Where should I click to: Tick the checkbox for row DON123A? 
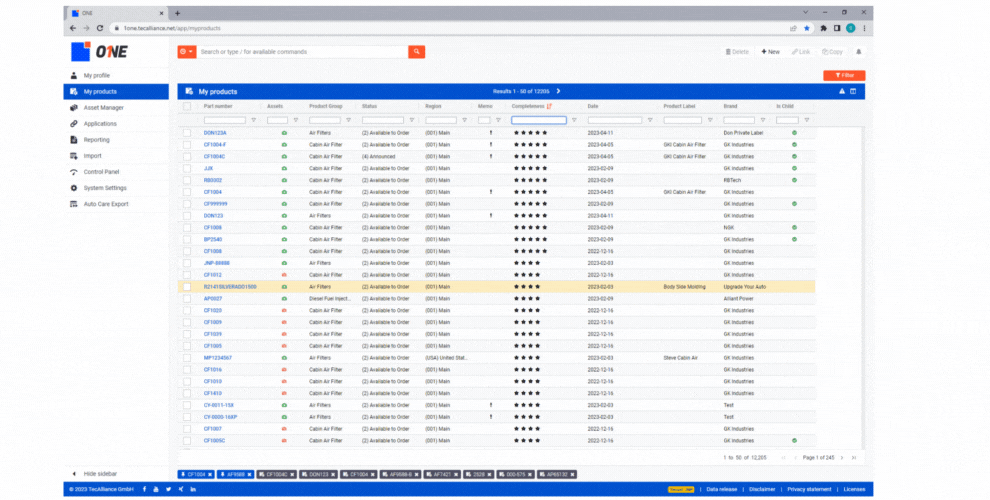coord(187,132)
